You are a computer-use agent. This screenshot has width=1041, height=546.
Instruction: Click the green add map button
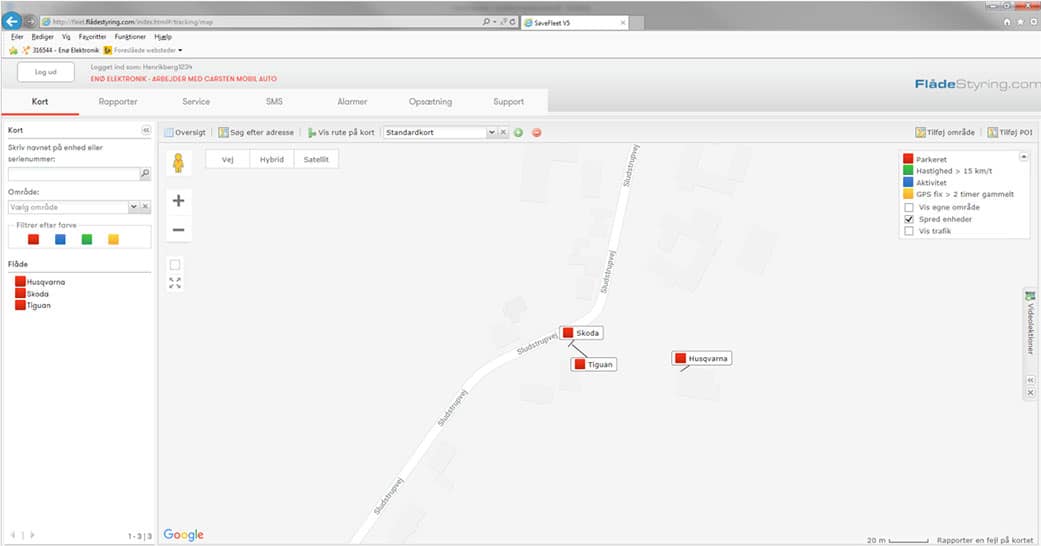519,132
